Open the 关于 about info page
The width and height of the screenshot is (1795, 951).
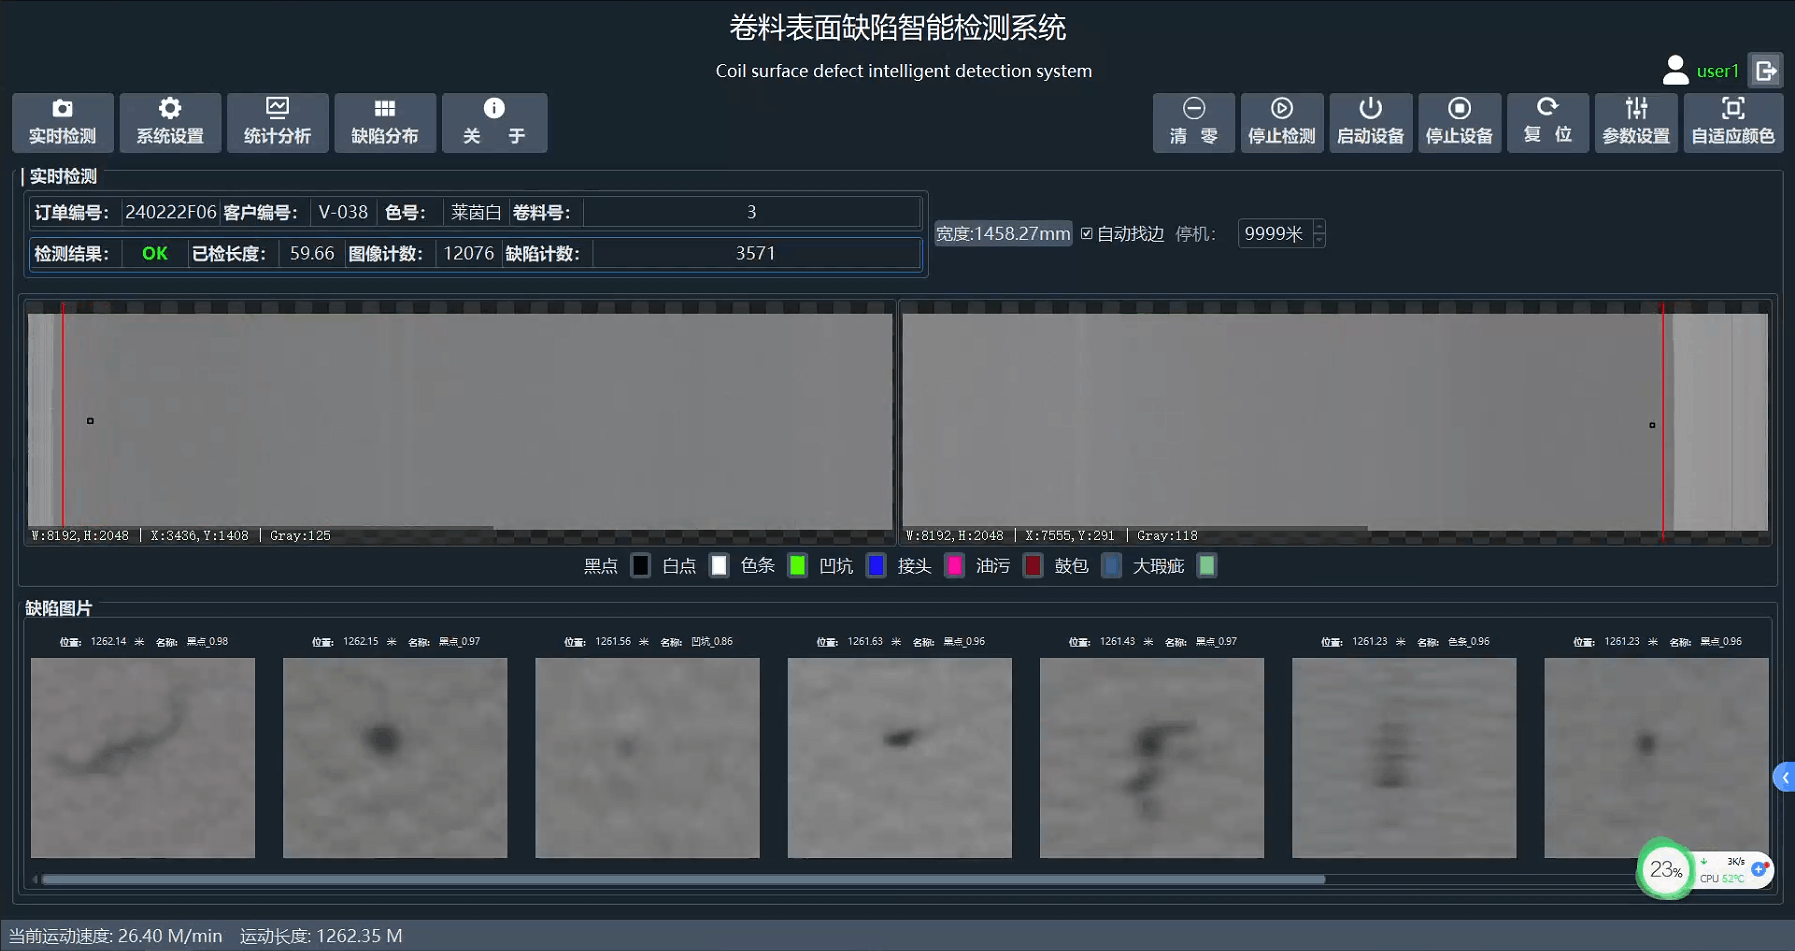[494, 122]
